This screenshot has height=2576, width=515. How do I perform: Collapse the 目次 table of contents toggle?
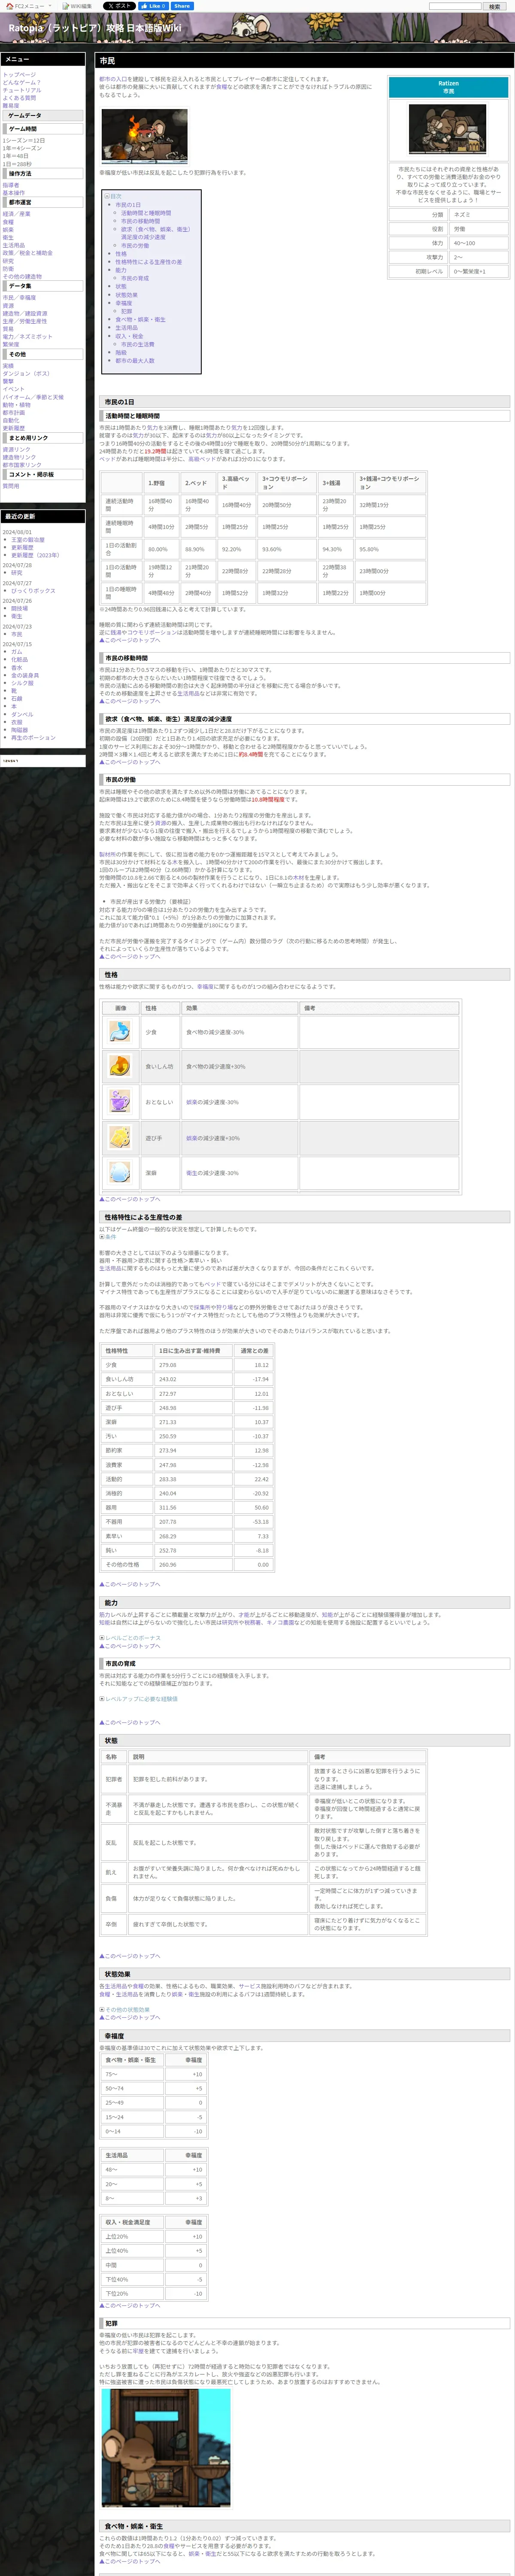(x=107, y=196)
